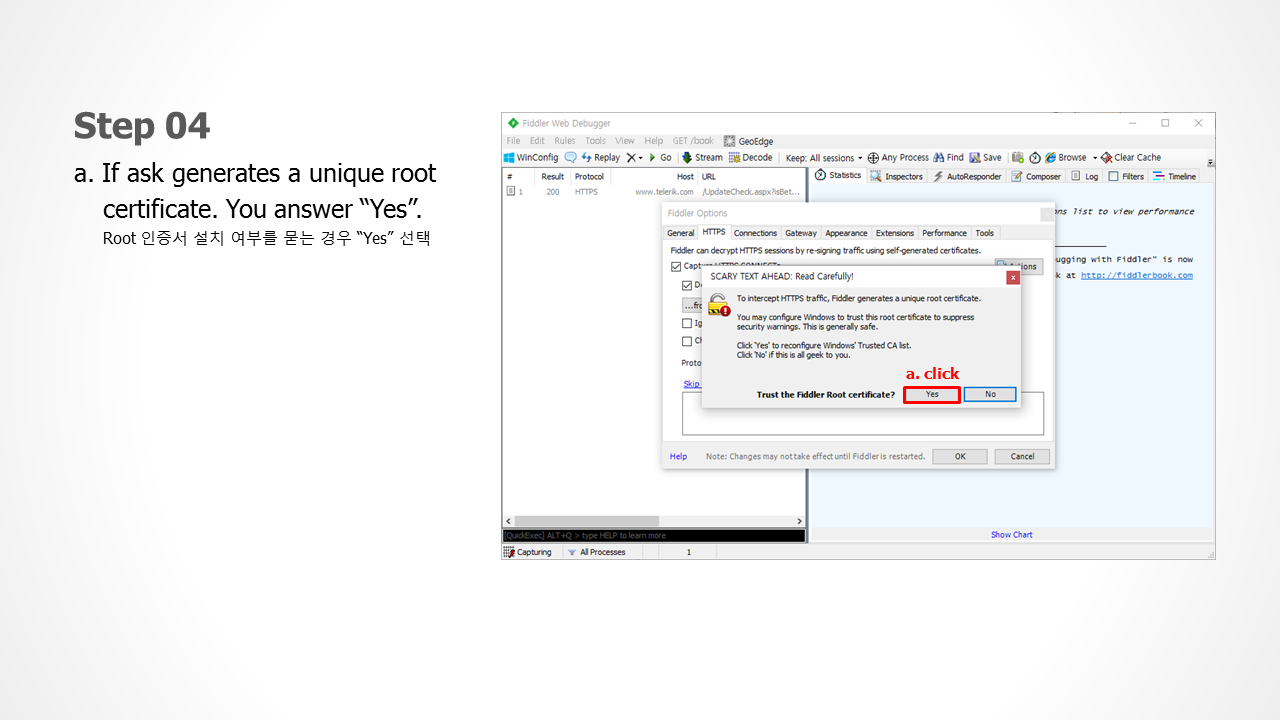Open the Connections options tab

click(x=755, y=233)
